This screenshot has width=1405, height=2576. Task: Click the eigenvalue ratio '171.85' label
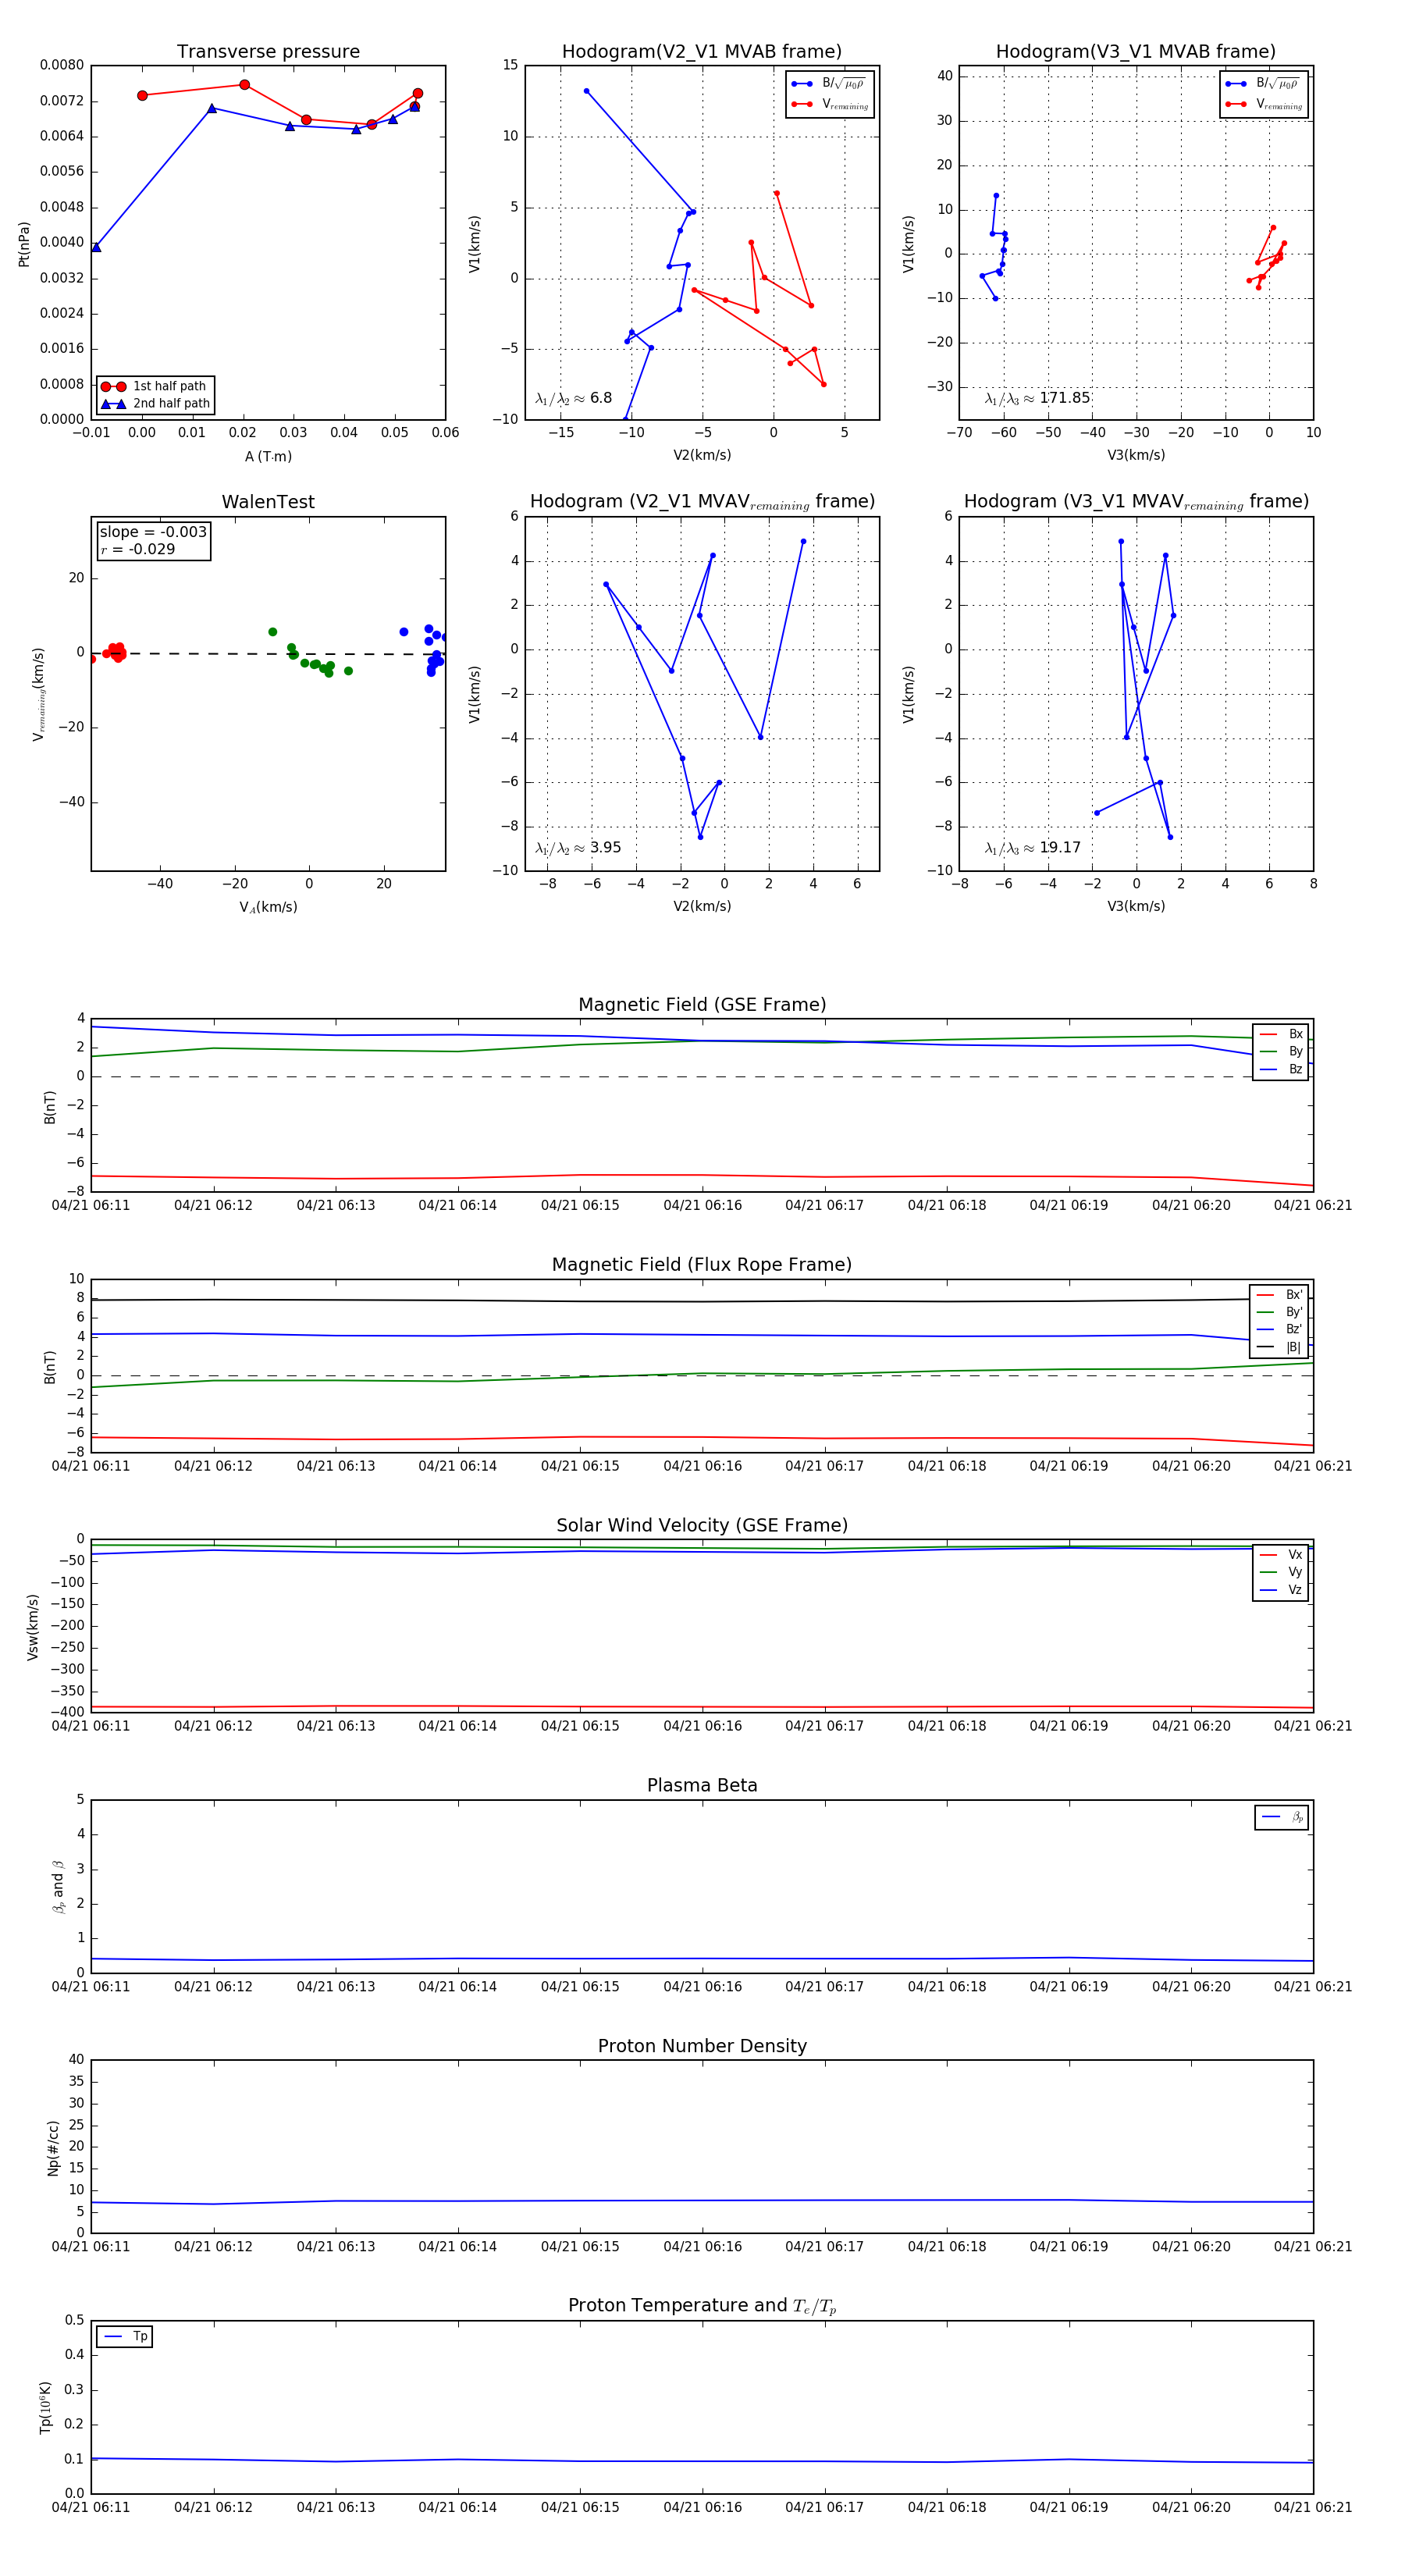pyautogui.click(x=1065, y=398)
